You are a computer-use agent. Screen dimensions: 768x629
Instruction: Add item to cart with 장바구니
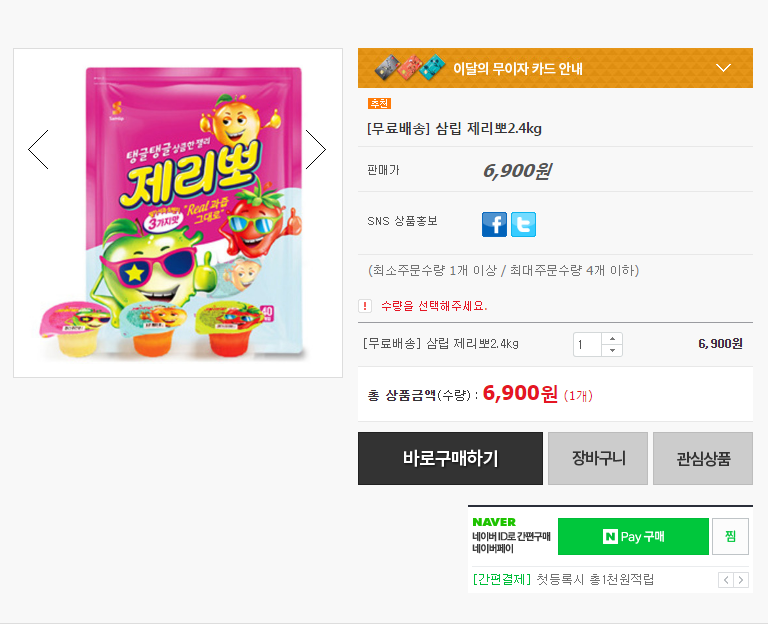(x=598, y=459)
